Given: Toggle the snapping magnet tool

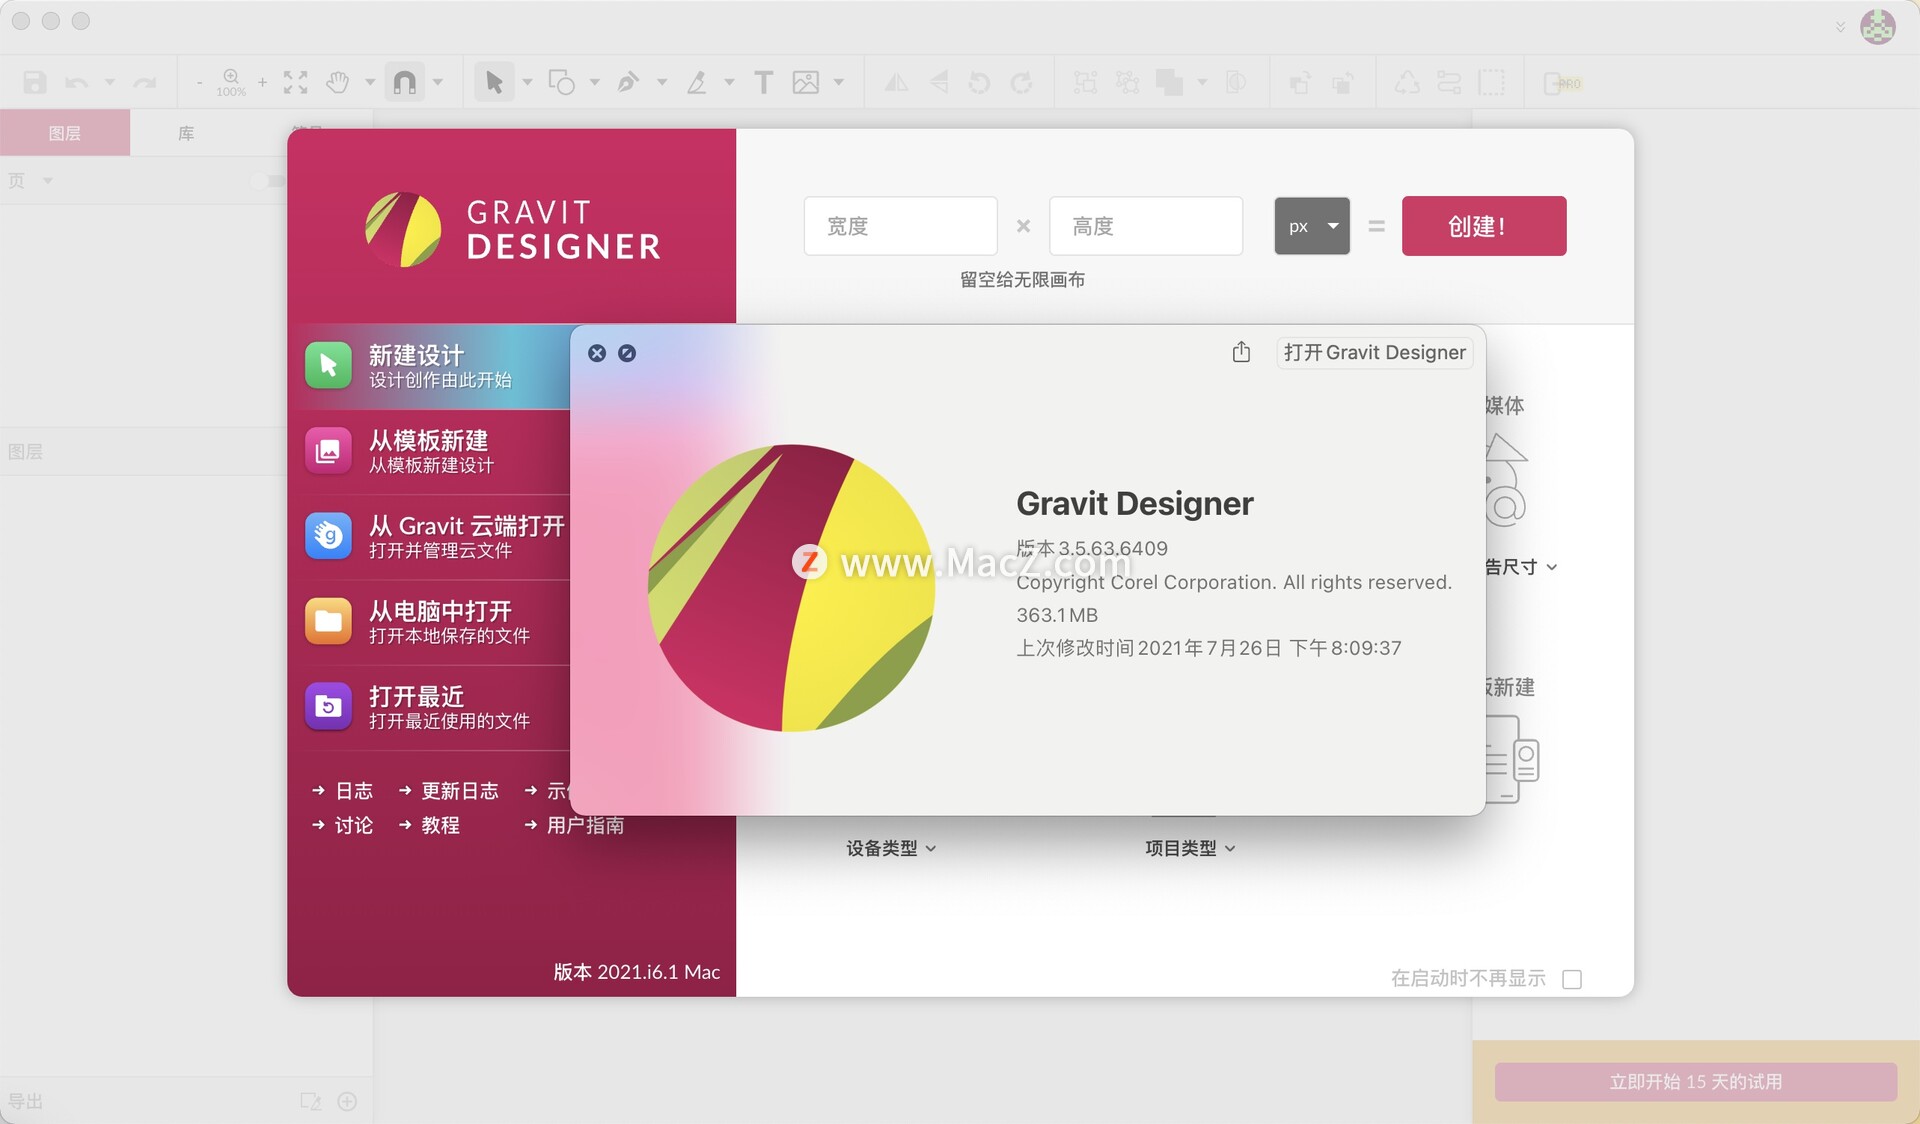Looking at the screenshot, I should coord(405,82).
